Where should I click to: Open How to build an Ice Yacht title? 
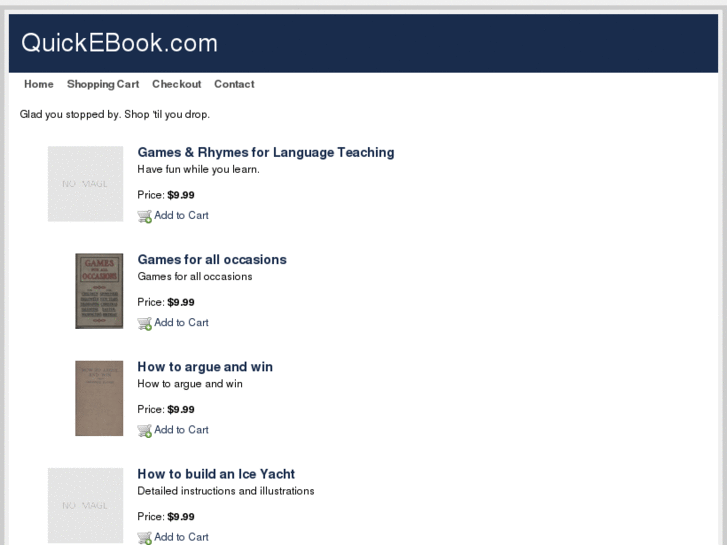[x=216, y=474]
